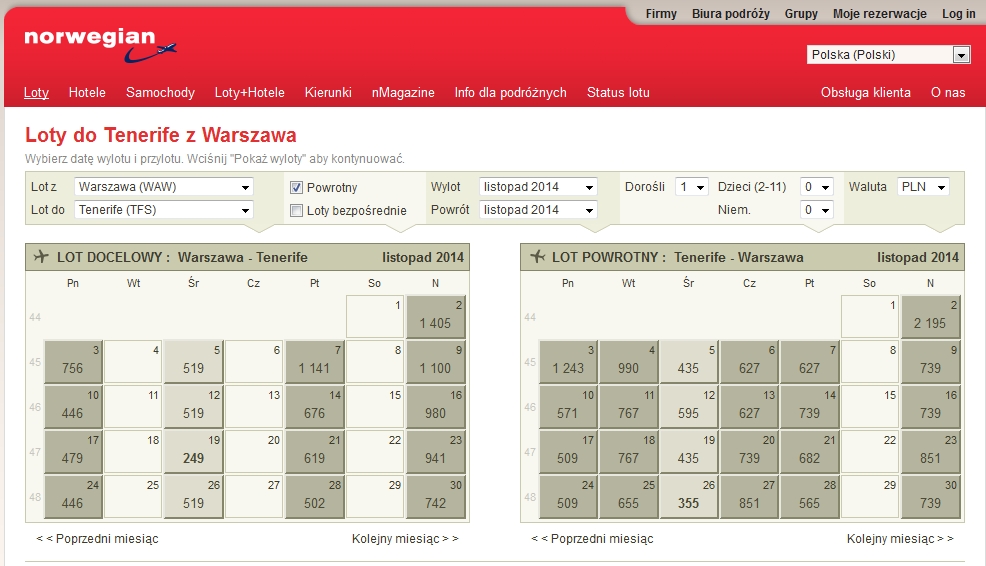Open the Hotele menu item

87,92
